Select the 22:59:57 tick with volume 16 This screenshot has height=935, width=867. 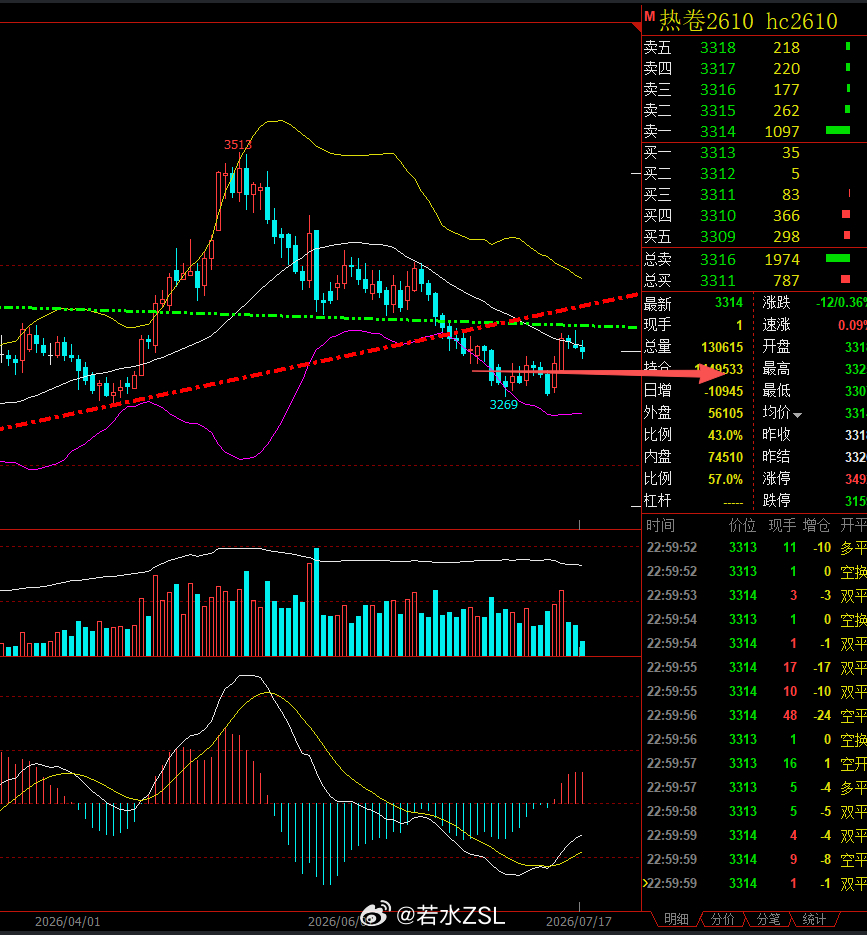[754, 764]
